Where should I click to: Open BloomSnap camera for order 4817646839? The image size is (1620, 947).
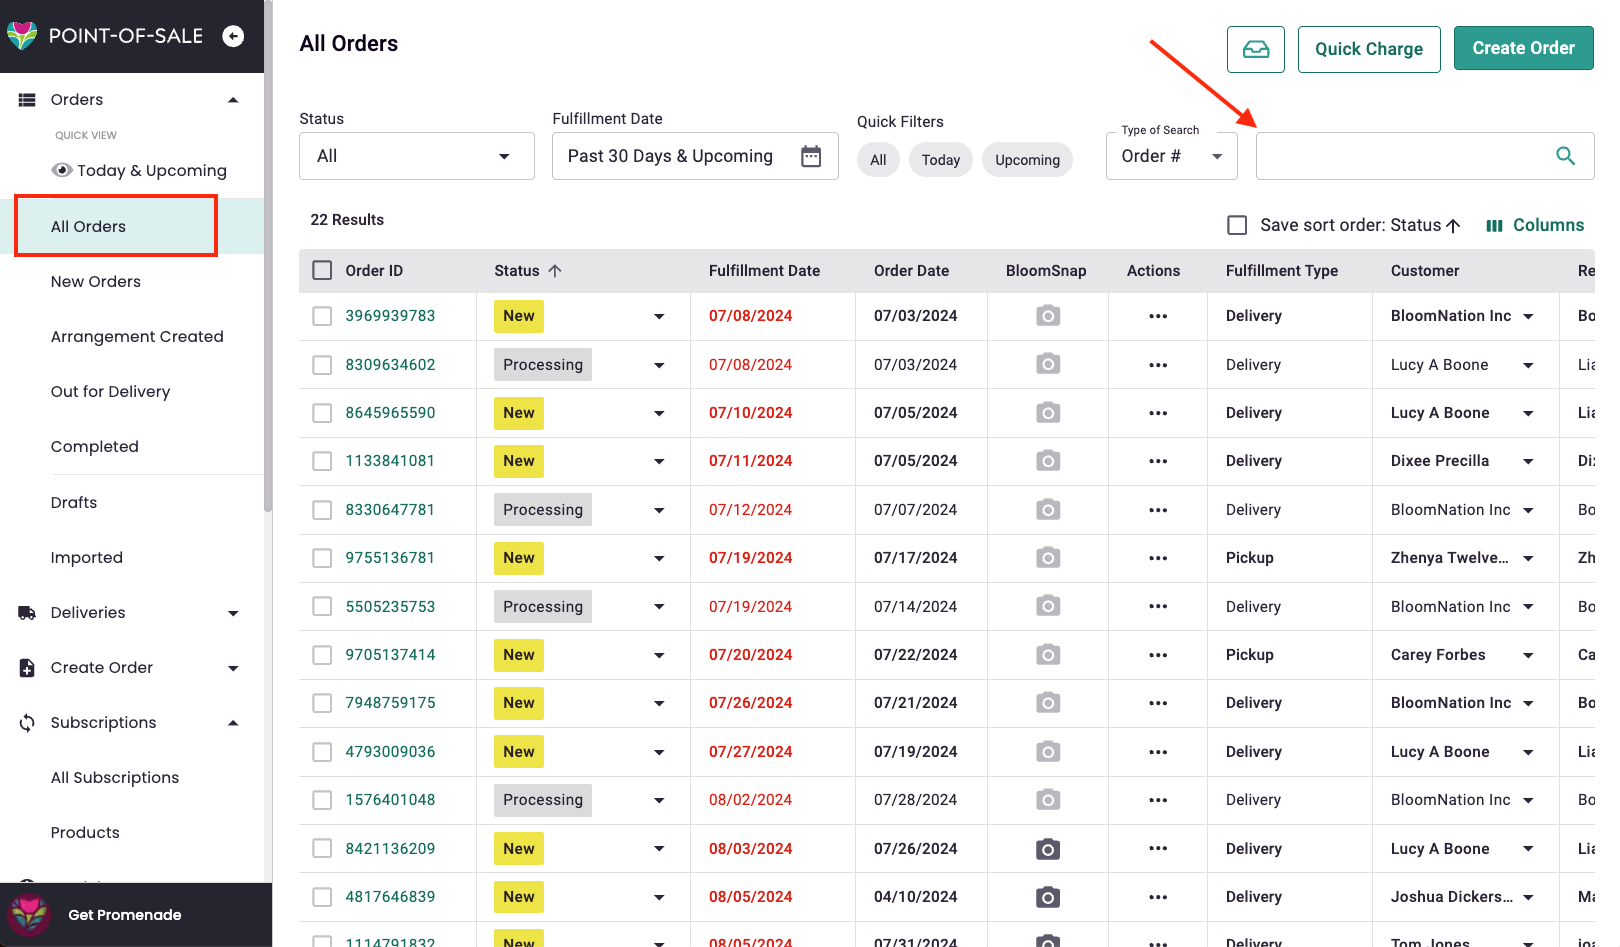coord(1047,897)
